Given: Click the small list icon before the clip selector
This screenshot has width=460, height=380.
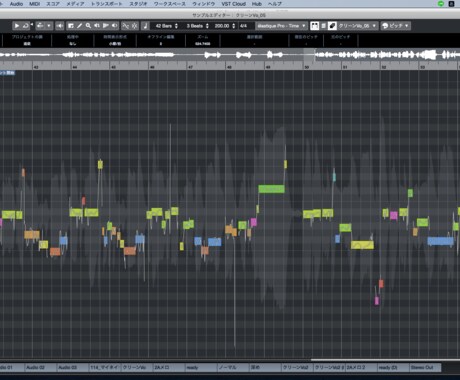Looking at the screenshot, I should tap(323, 26).
